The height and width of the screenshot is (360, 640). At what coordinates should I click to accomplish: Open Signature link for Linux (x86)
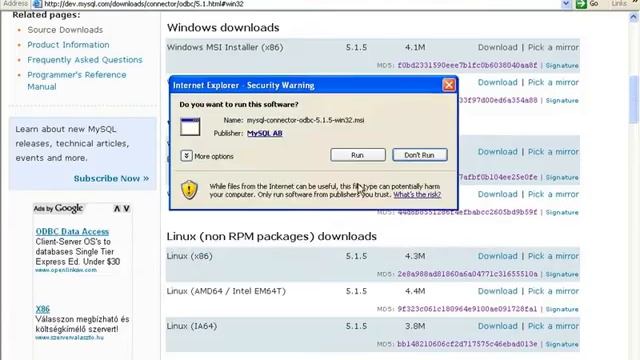coord(562,274)
